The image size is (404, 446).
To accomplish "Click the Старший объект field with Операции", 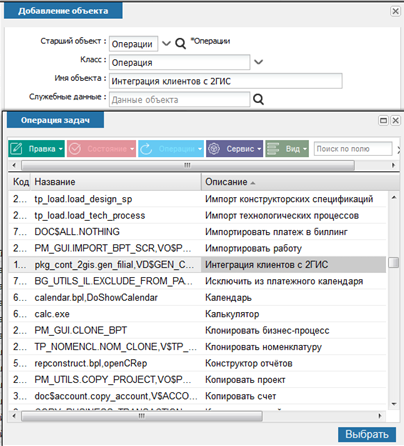I will [133, 44].
